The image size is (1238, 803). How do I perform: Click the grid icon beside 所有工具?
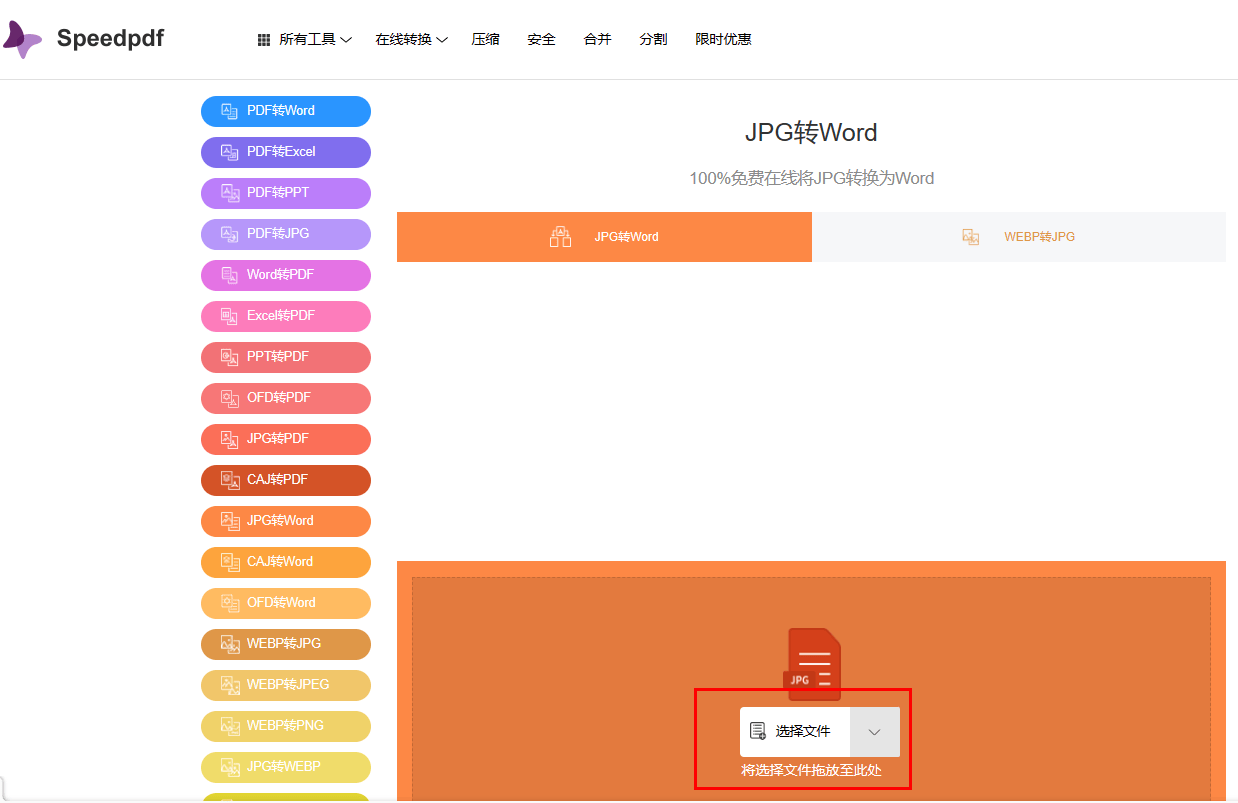coord(263,39)
